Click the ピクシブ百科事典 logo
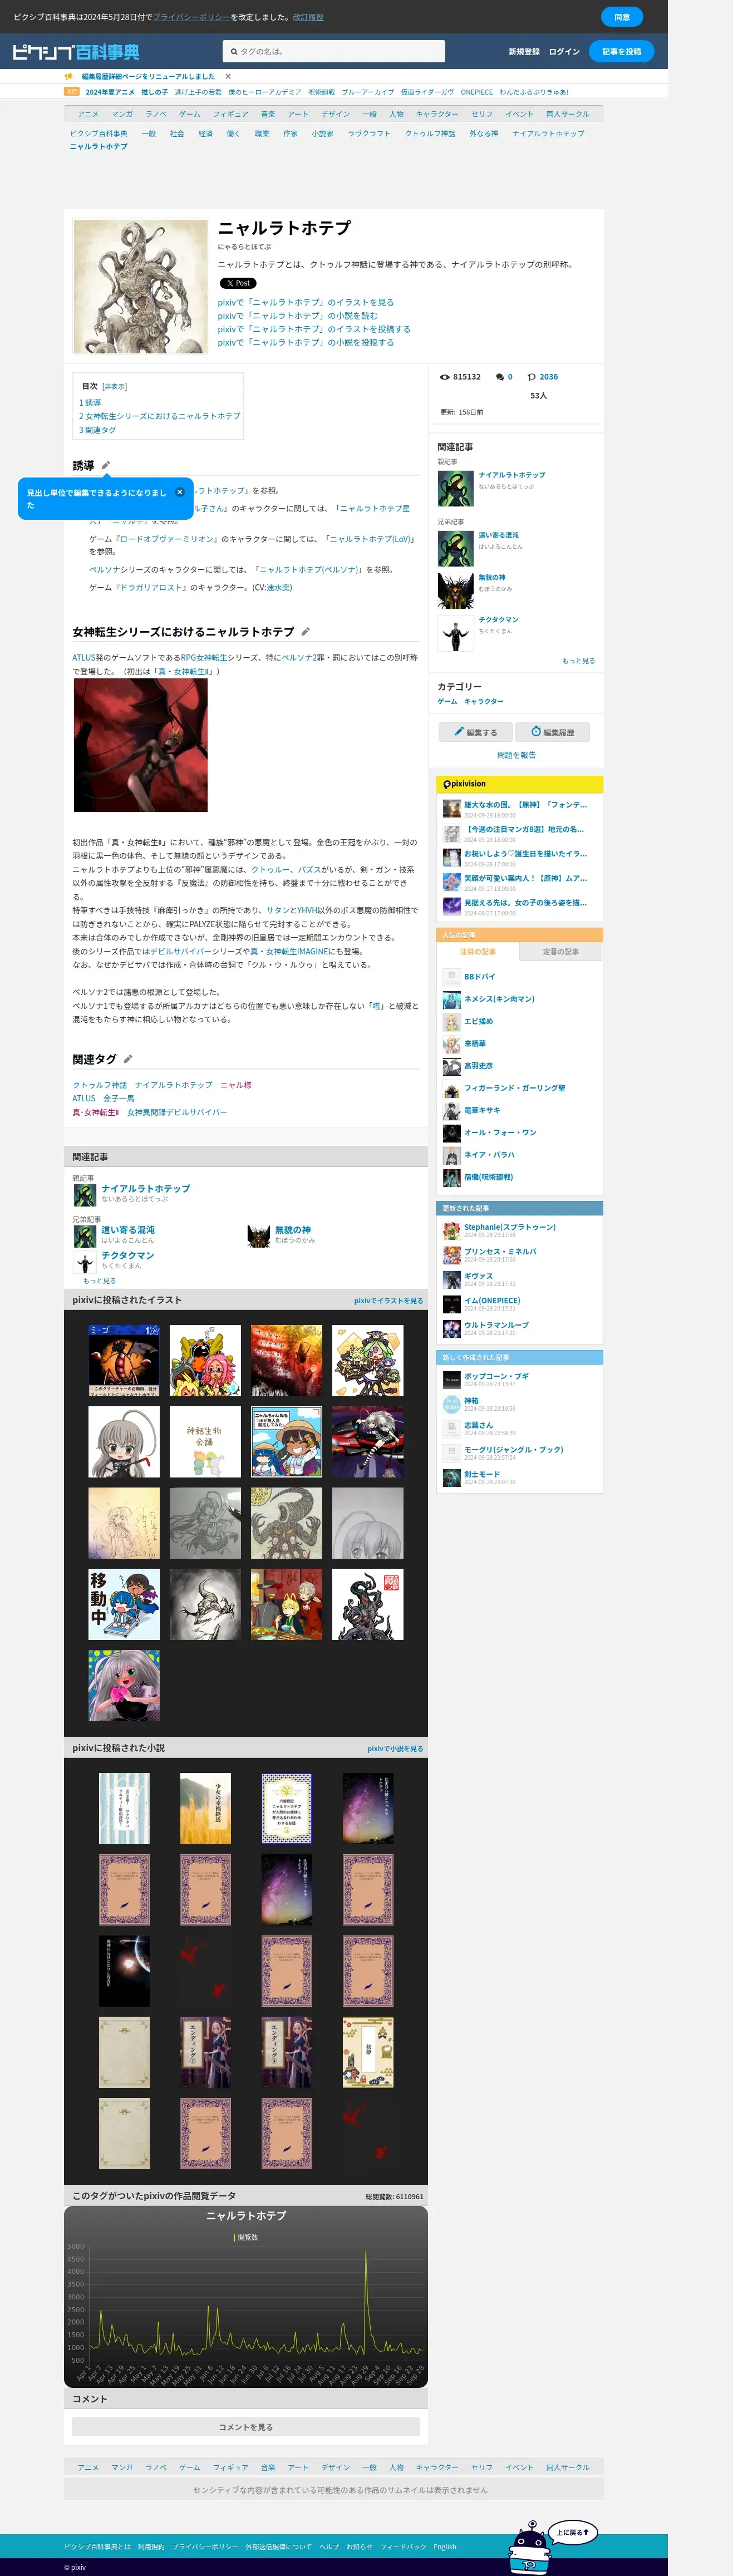Screen dimensions: 733x2576 pos(76,52)
